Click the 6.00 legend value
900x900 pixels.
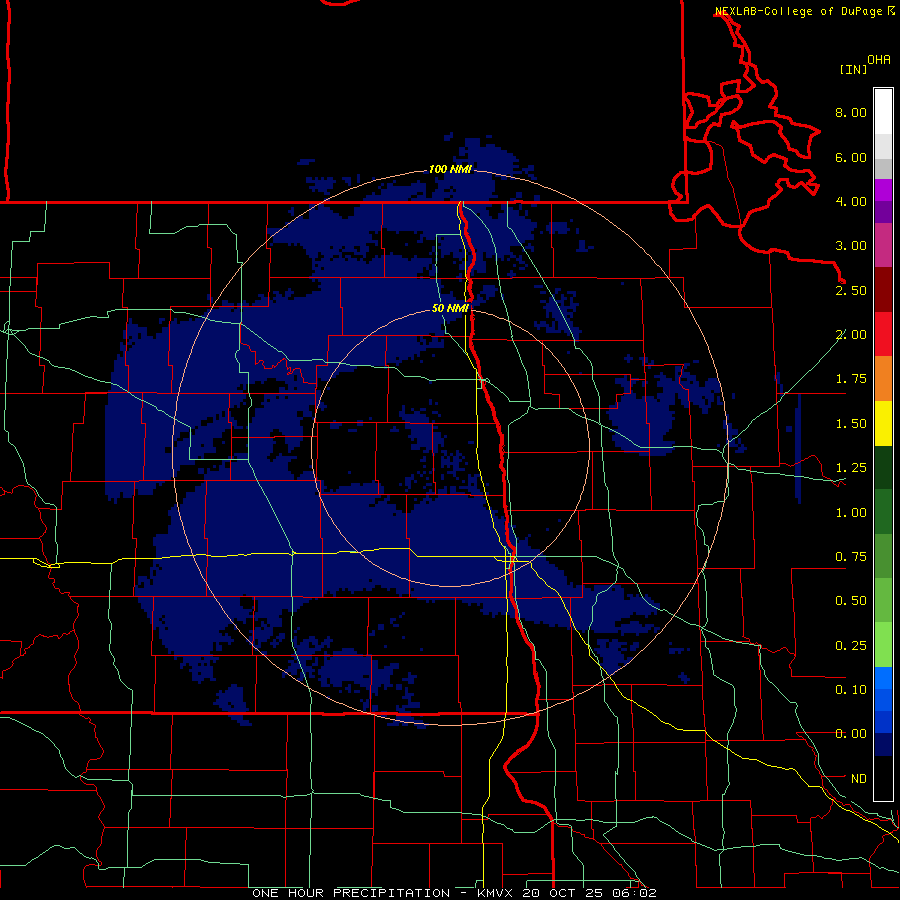(x=851, y=157)
